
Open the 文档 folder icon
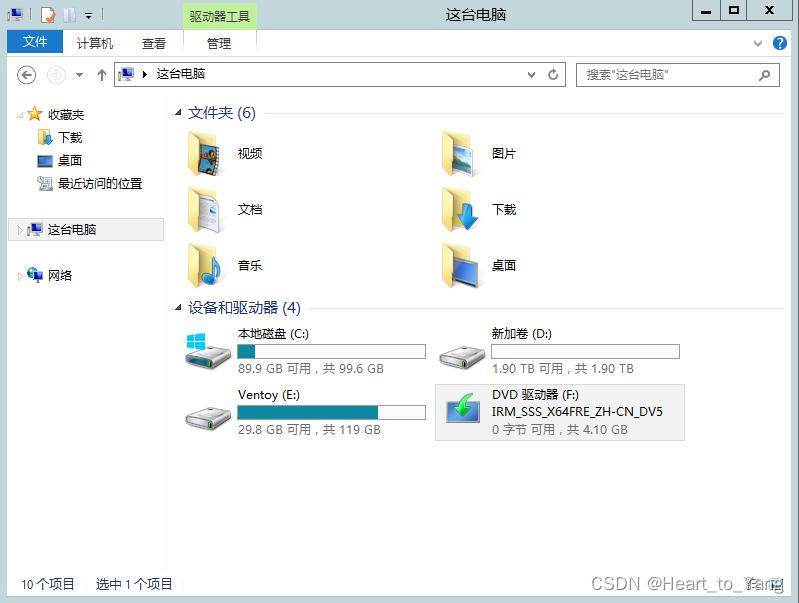click(205, 210)
